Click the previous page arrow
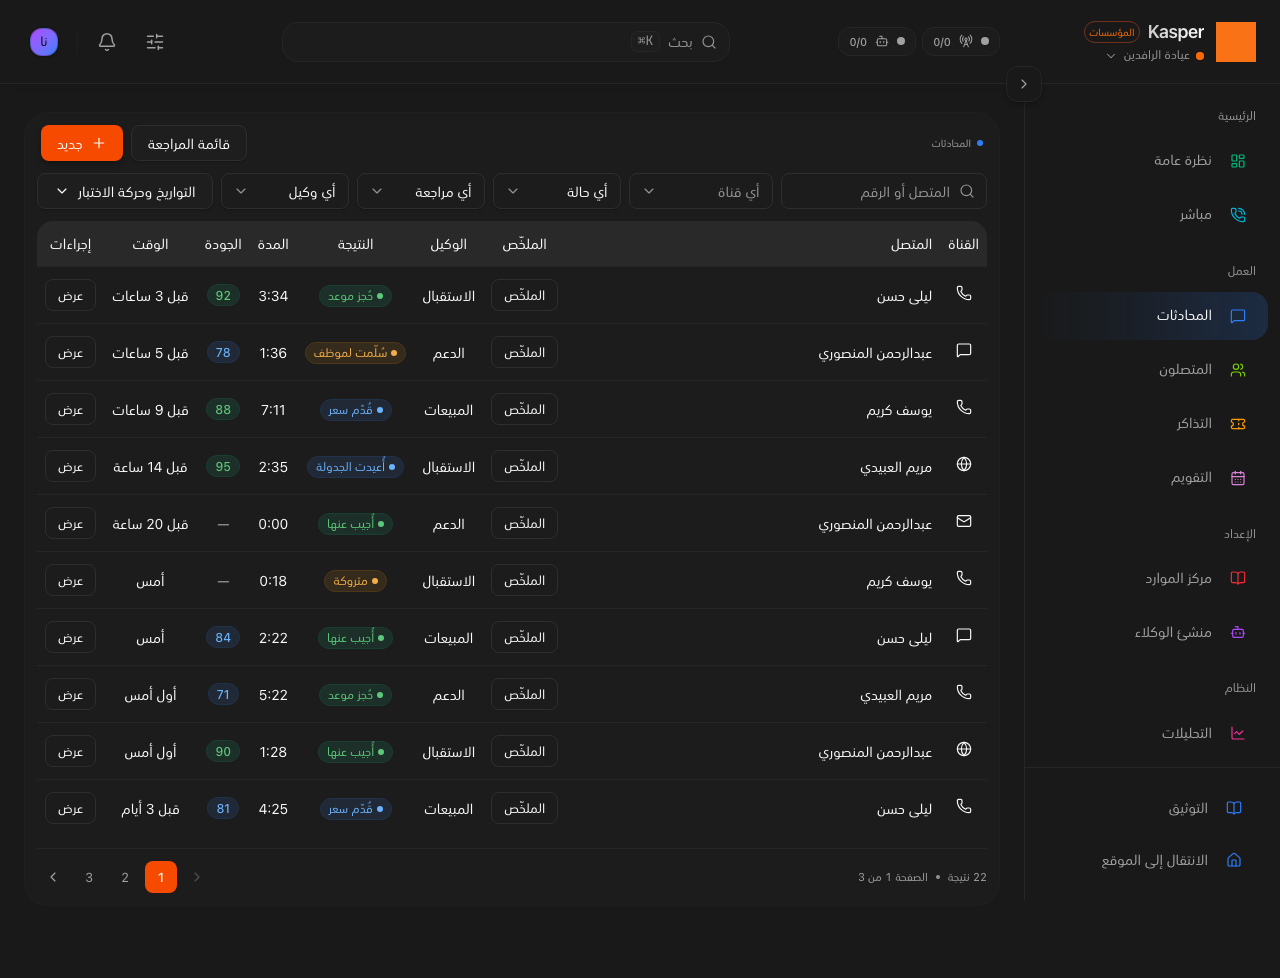 tap(197, 877)
